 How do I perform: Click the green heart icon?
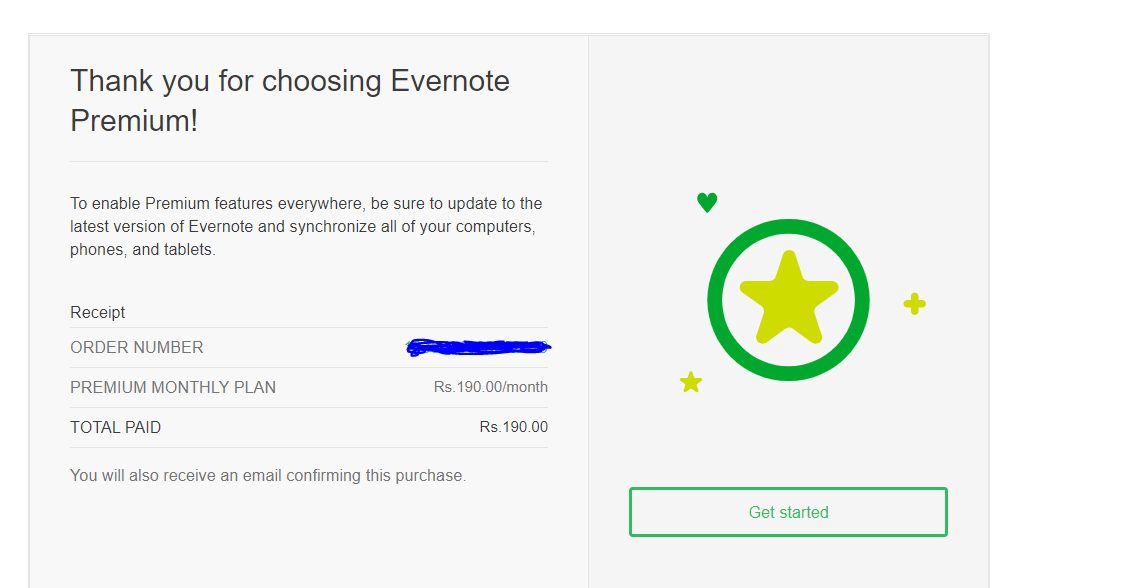pos(707,203)
